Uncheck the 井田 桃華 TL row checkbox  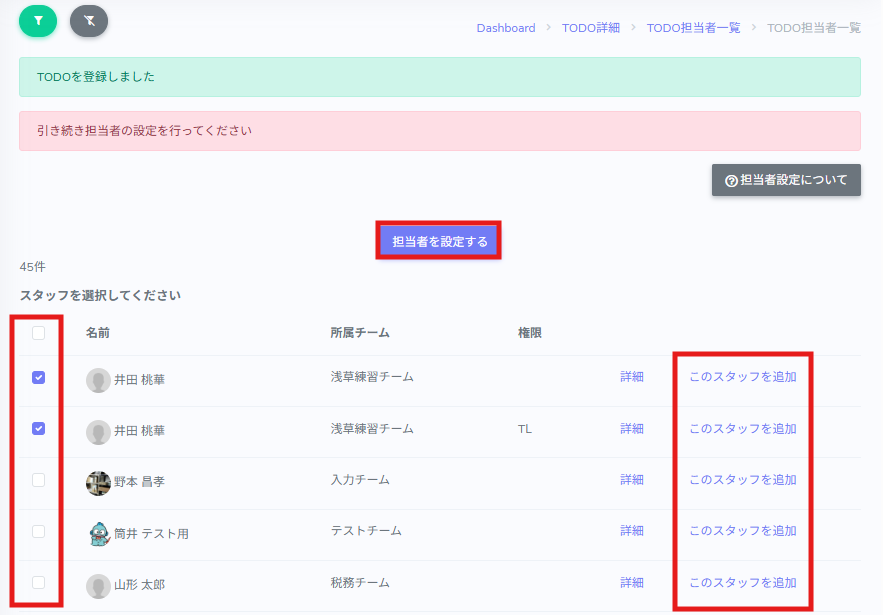(x=38, y=429)
